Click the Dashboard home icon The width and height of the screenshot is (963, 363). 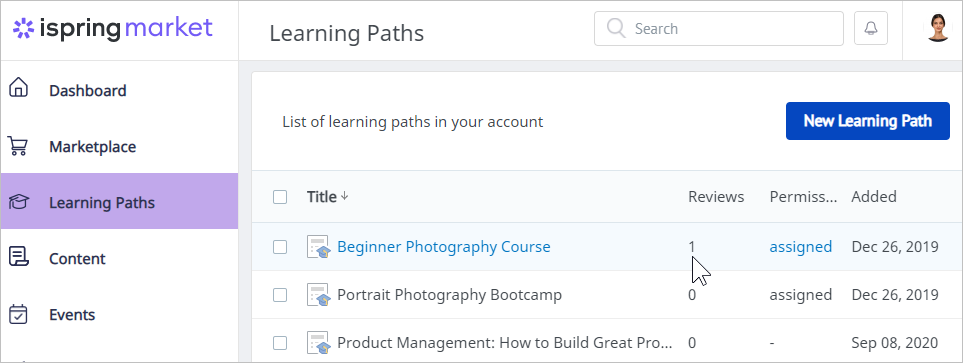click(x=18, y=87)
